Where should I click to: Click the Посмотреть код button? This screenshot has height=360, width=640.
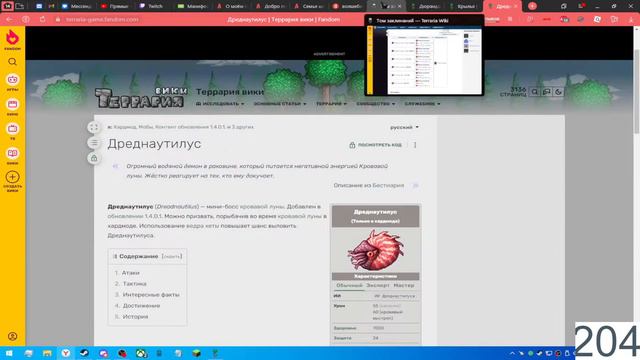click(376, 145)
